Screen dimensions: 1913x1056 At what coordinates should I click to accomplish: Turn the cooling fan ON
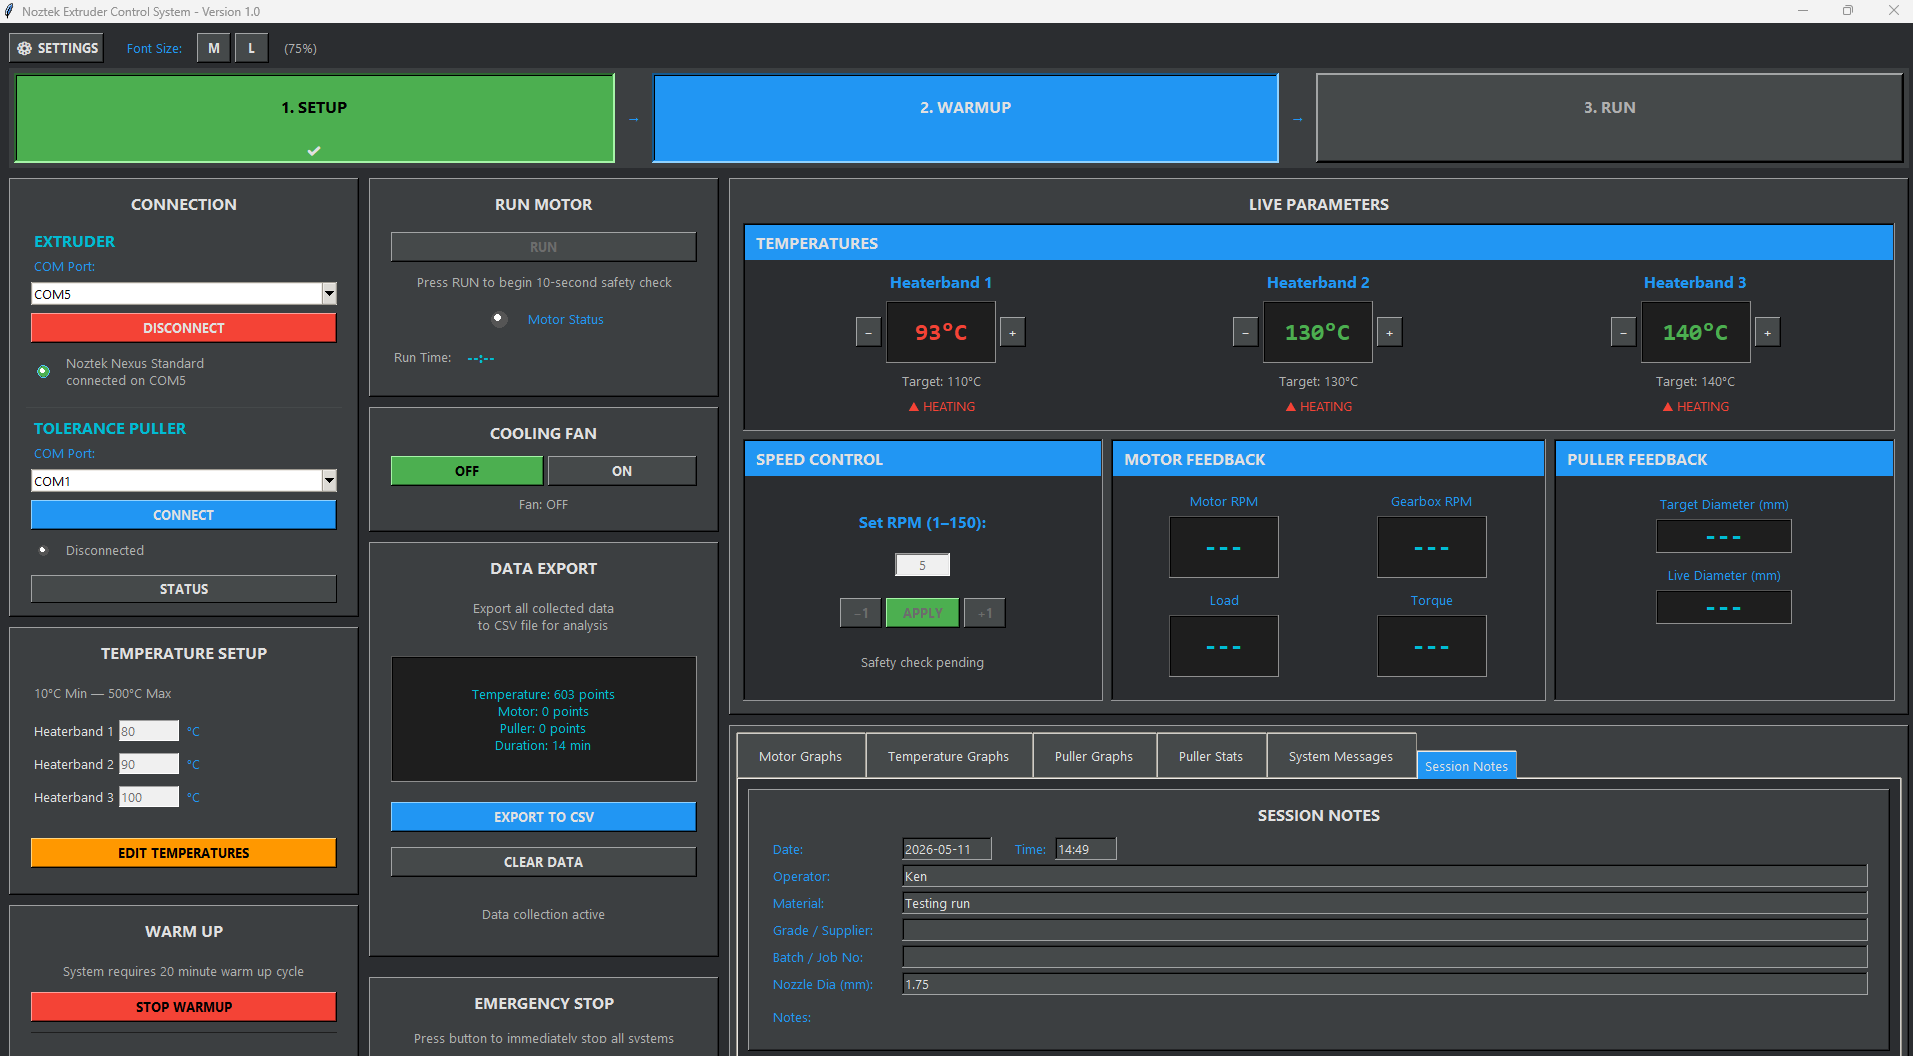622,471
